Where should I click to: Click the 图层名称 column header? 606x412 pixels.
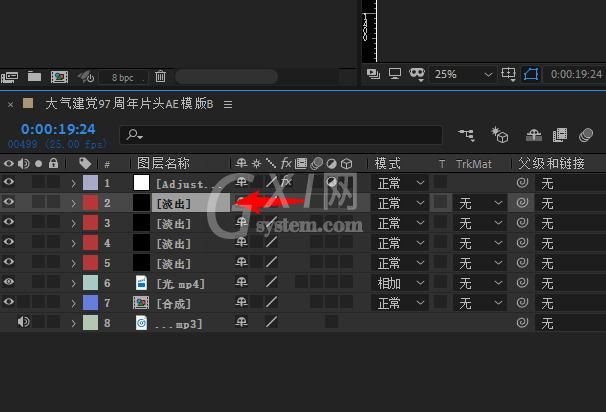(x=163, y=163)
